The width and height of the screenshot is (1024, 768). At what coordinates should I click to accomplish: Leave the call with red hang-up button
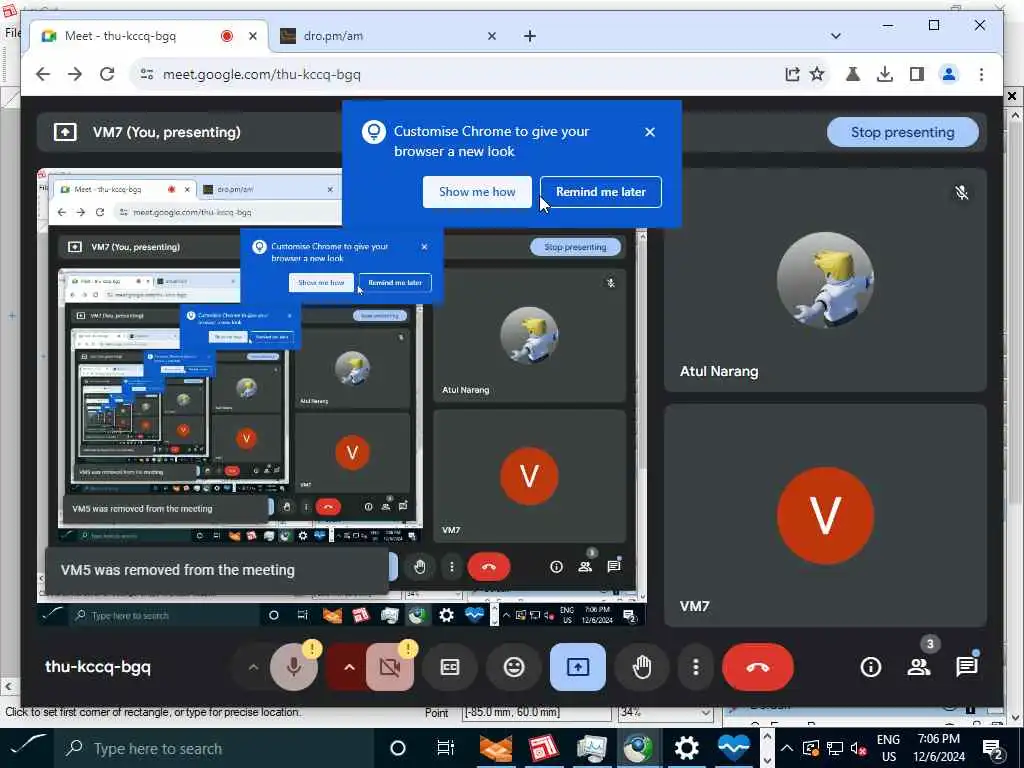(758, 667)
